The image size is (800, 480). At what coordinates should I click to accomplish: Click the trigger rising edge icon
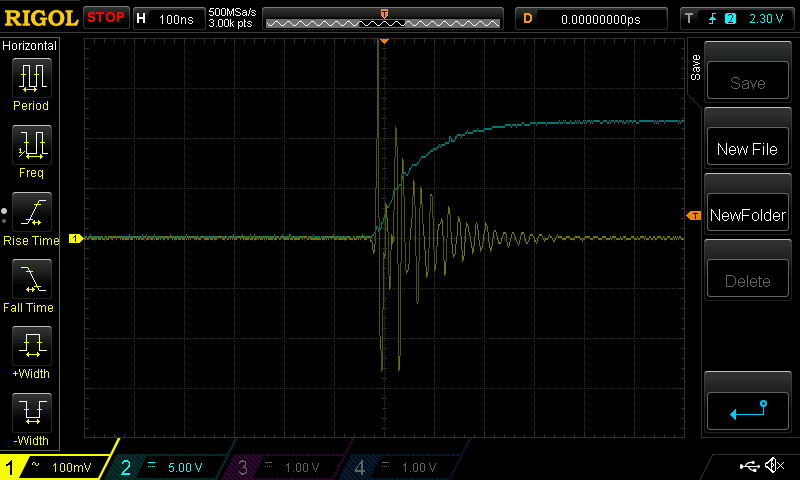pyautogui.click(x=712, y=19)
